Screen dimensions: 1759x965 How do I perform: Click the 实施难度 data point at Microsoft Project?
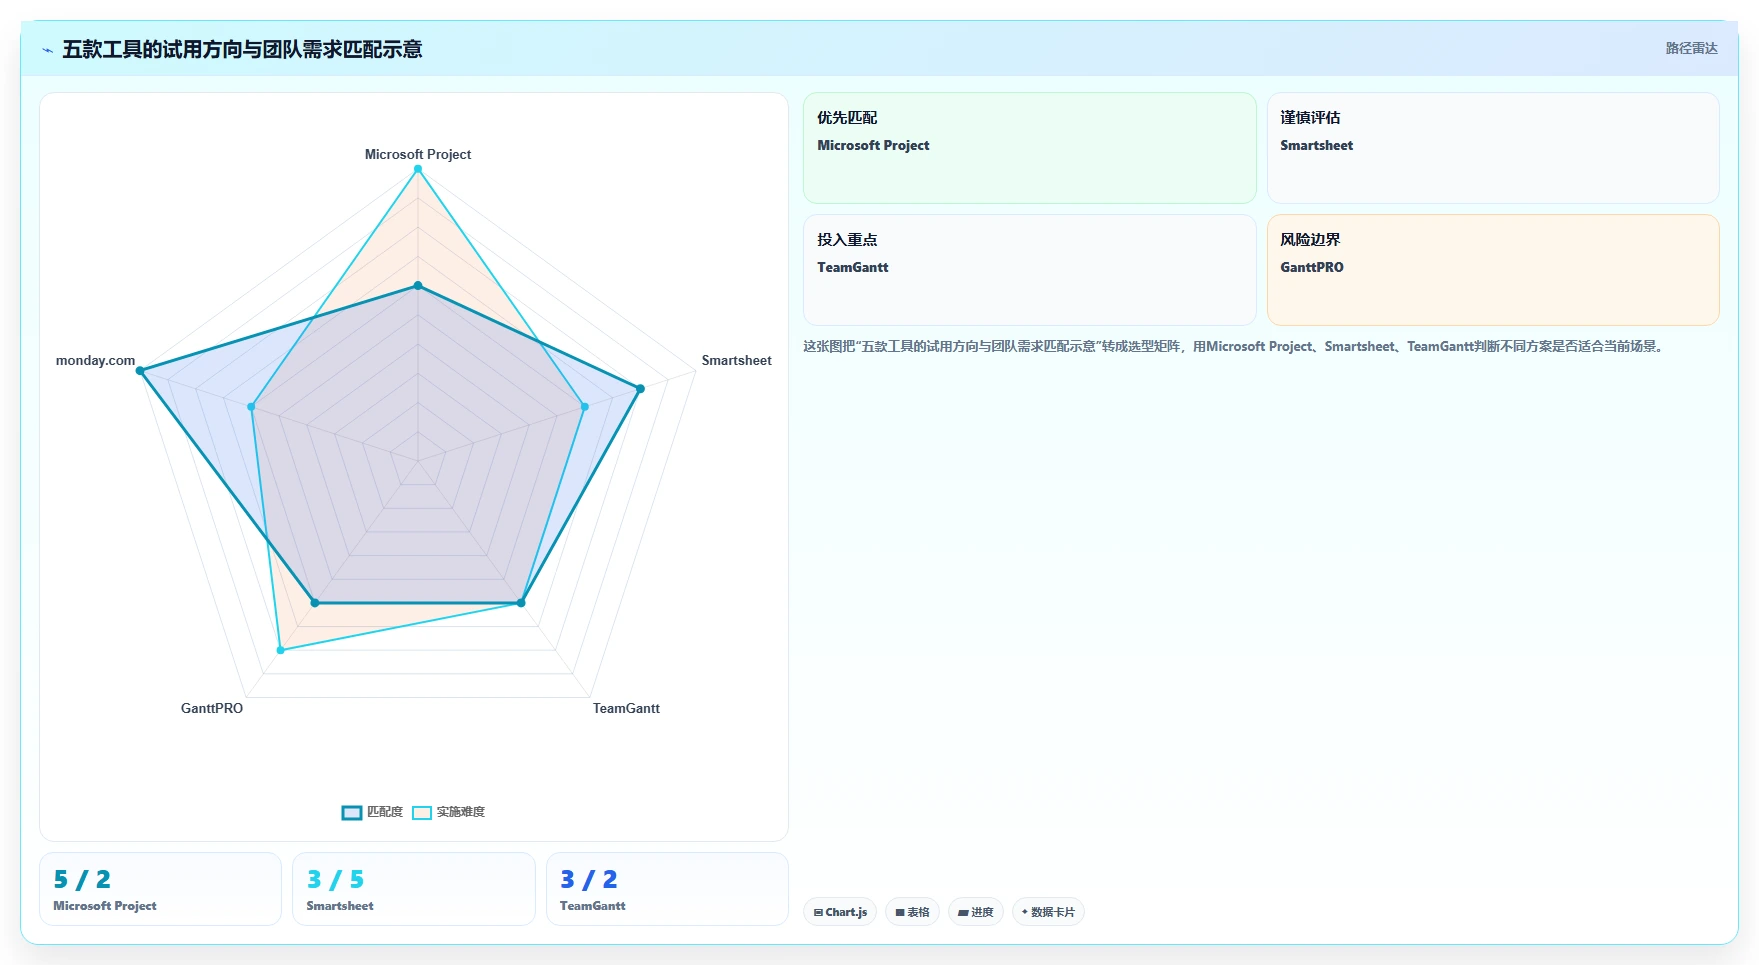tap(418, 169)
